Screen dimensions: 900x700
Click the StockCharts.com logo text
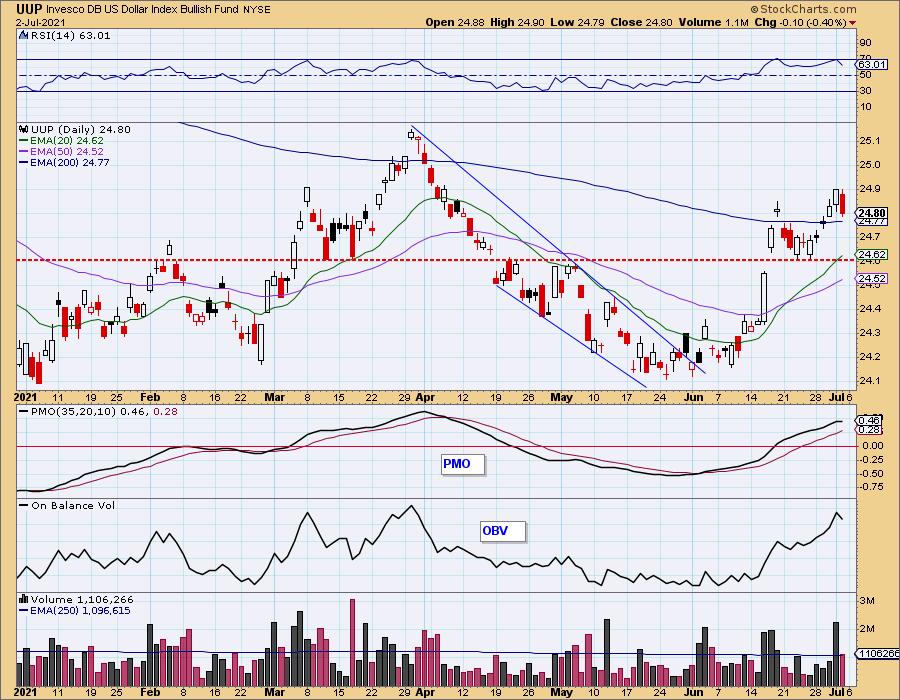click(804, 9)
